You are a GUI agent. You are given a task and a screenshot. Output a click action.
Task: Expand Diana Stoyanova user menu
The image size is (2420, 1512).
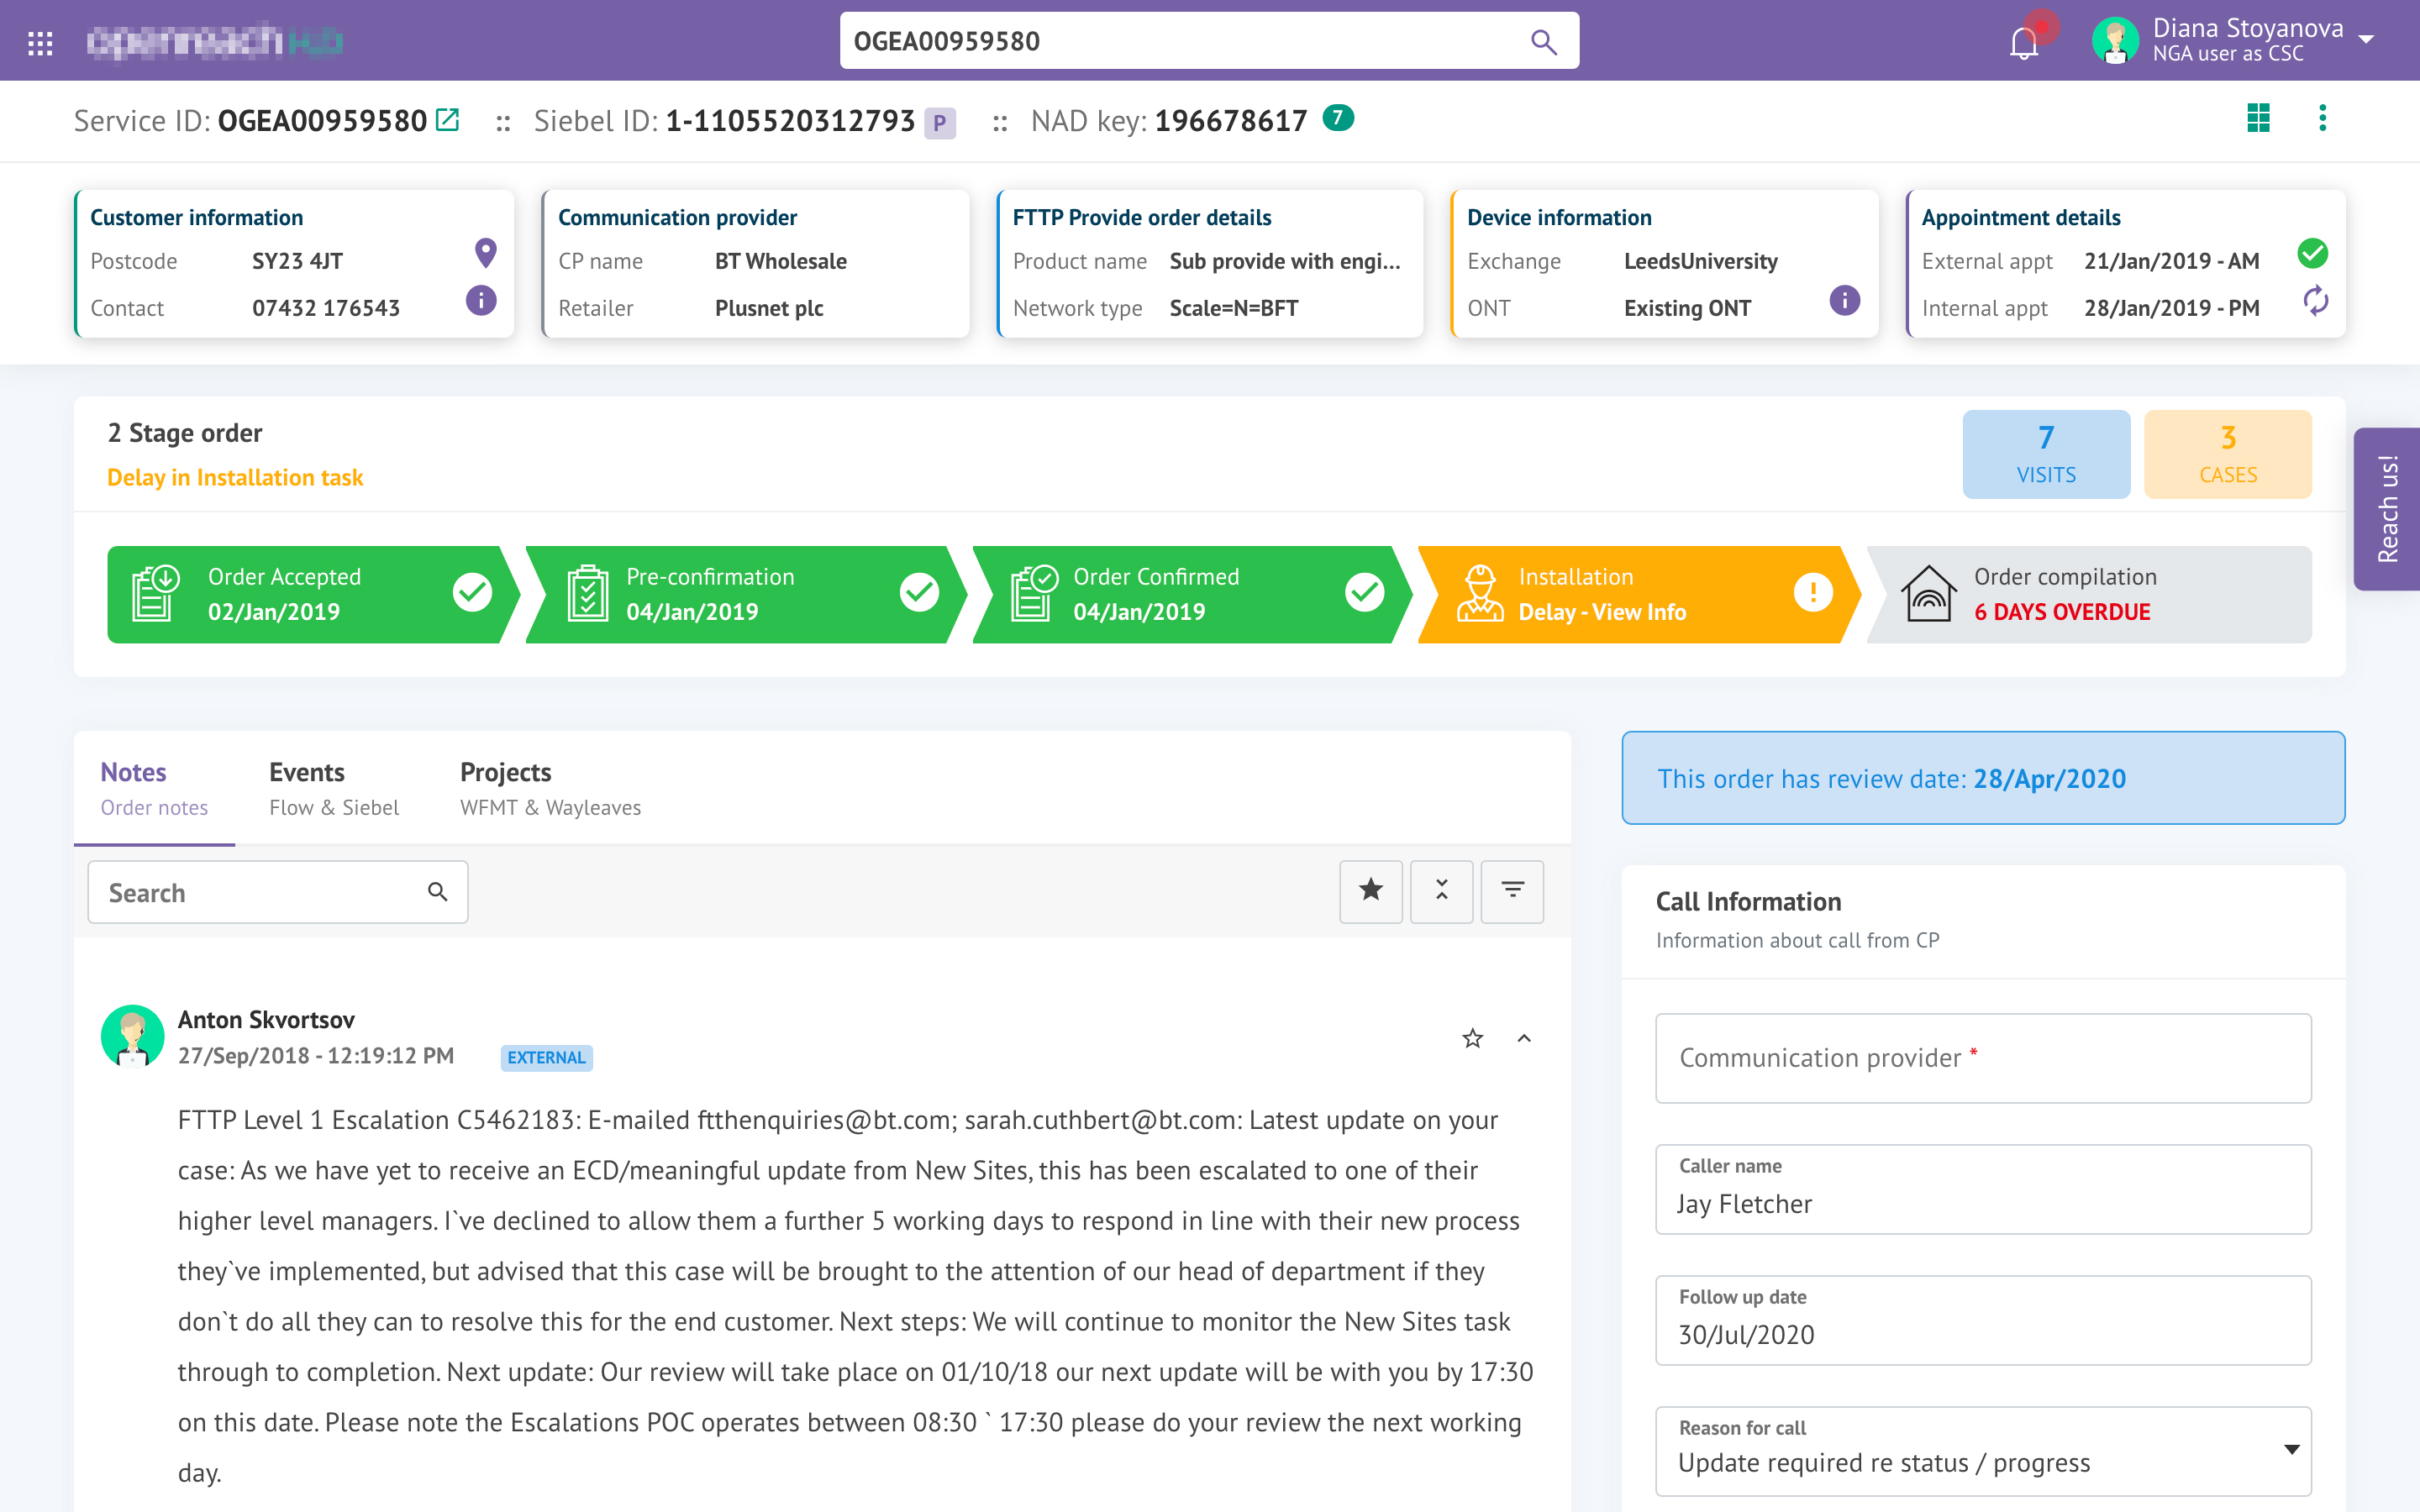click(x=2366, y=40)
